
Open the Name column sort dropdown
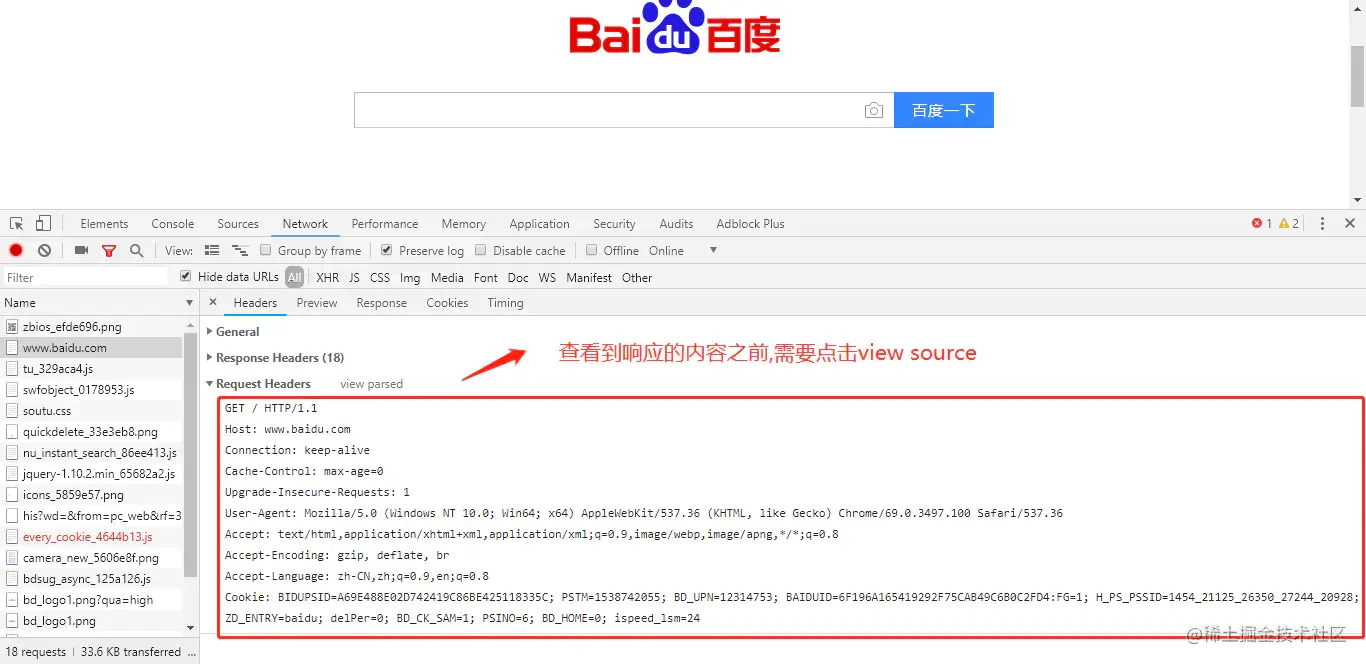coord(189,302)
